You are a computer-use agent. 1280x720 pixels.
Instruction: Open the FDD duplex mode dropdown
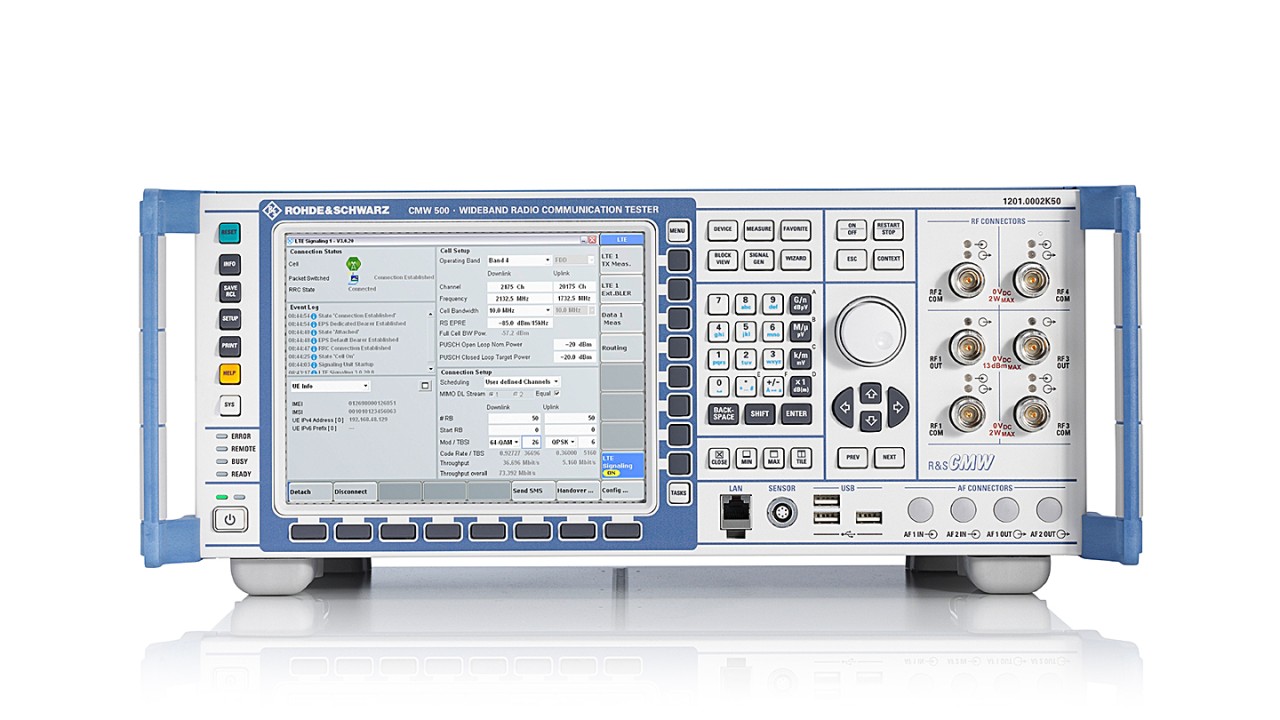tap(574, 261)
